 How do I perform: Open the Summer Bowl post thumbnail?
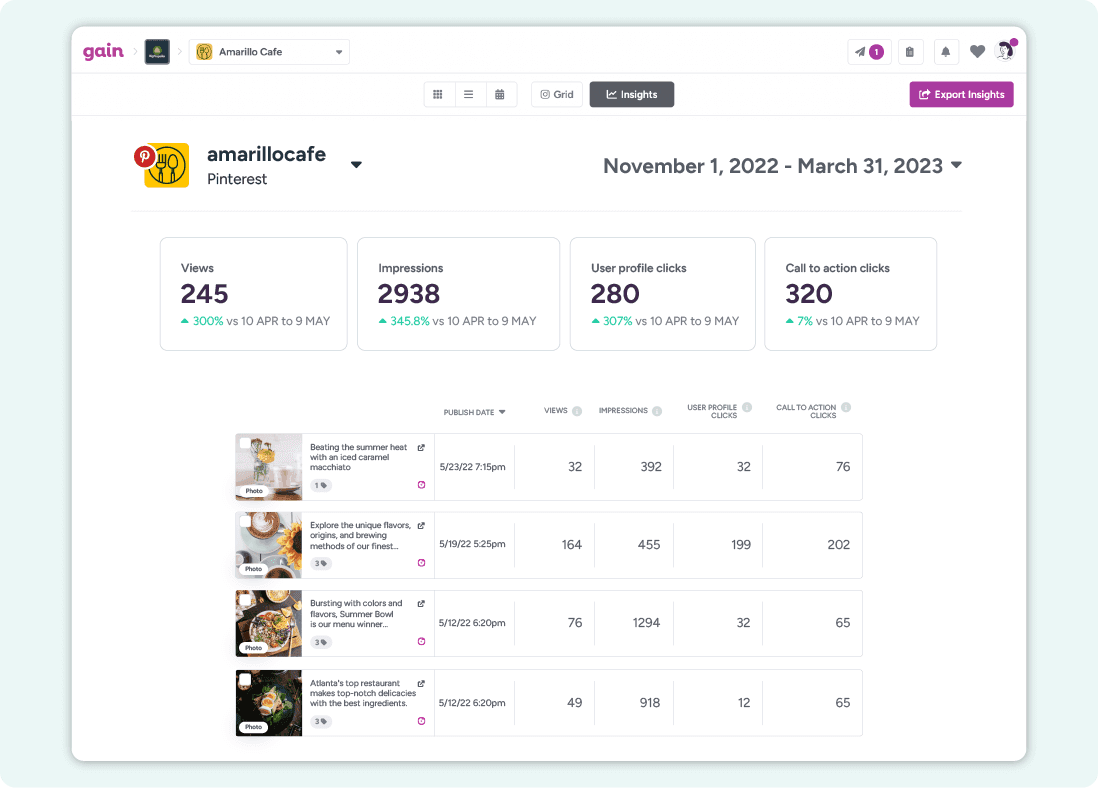(x=268, y=623)
